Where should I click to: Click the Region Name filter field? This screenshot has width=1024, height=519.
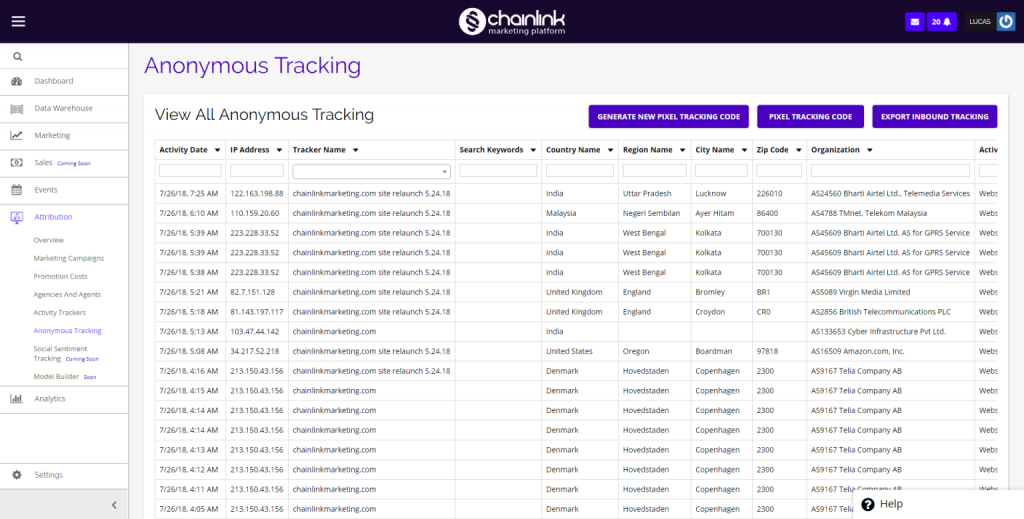coord(654,171)
